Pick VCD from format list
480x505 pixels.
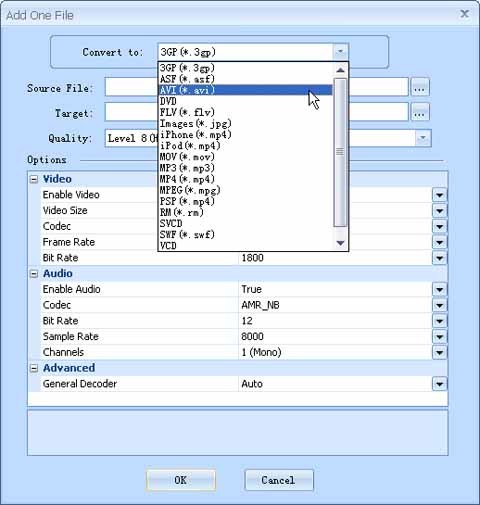pos(246,246)
